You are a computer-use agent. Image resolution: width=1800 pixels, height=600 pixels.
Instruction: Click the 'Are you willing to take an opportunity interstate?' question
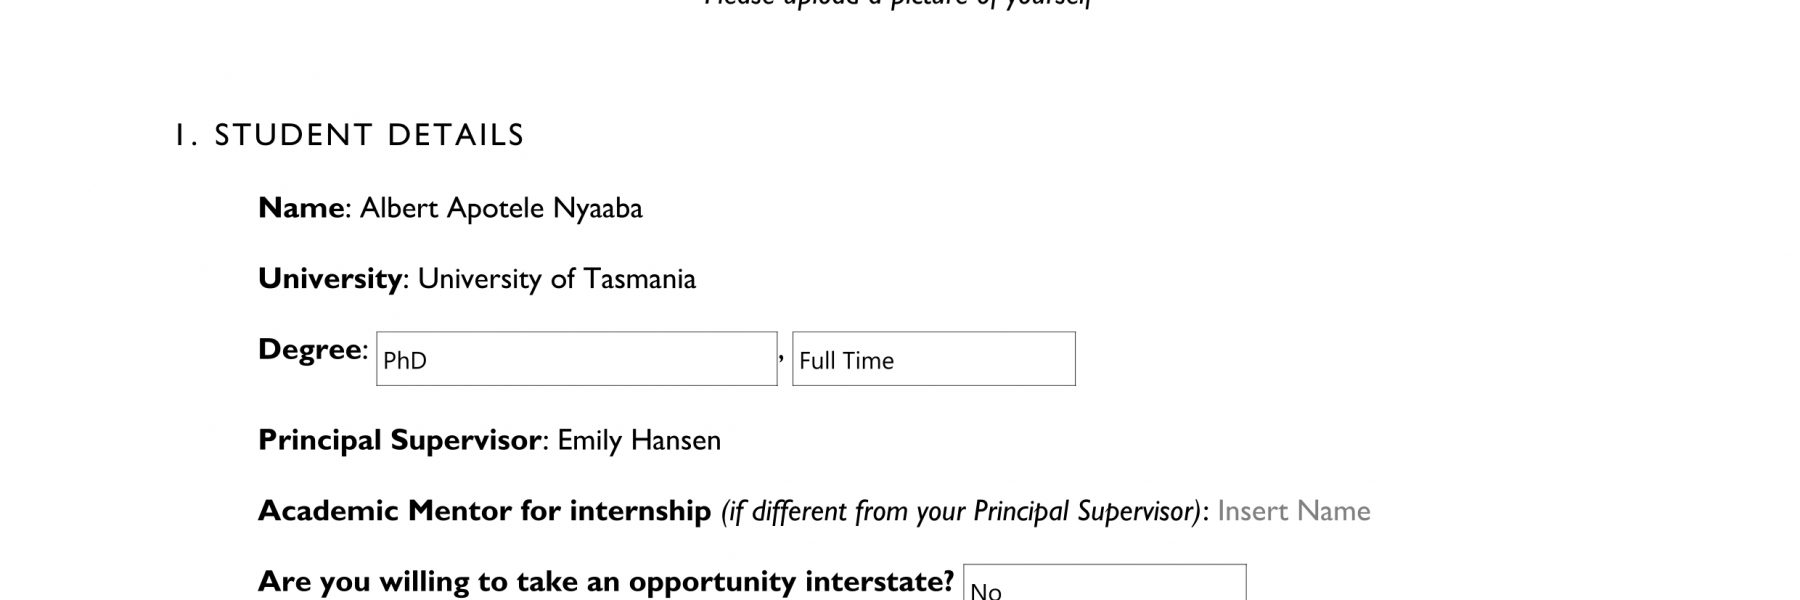(606, 581)
